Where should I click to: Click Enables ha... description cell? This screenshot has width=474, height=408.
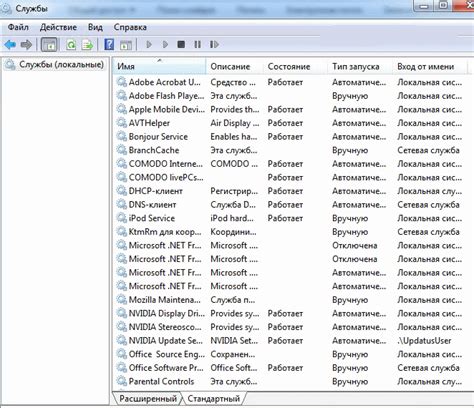[x=234, y=136]
